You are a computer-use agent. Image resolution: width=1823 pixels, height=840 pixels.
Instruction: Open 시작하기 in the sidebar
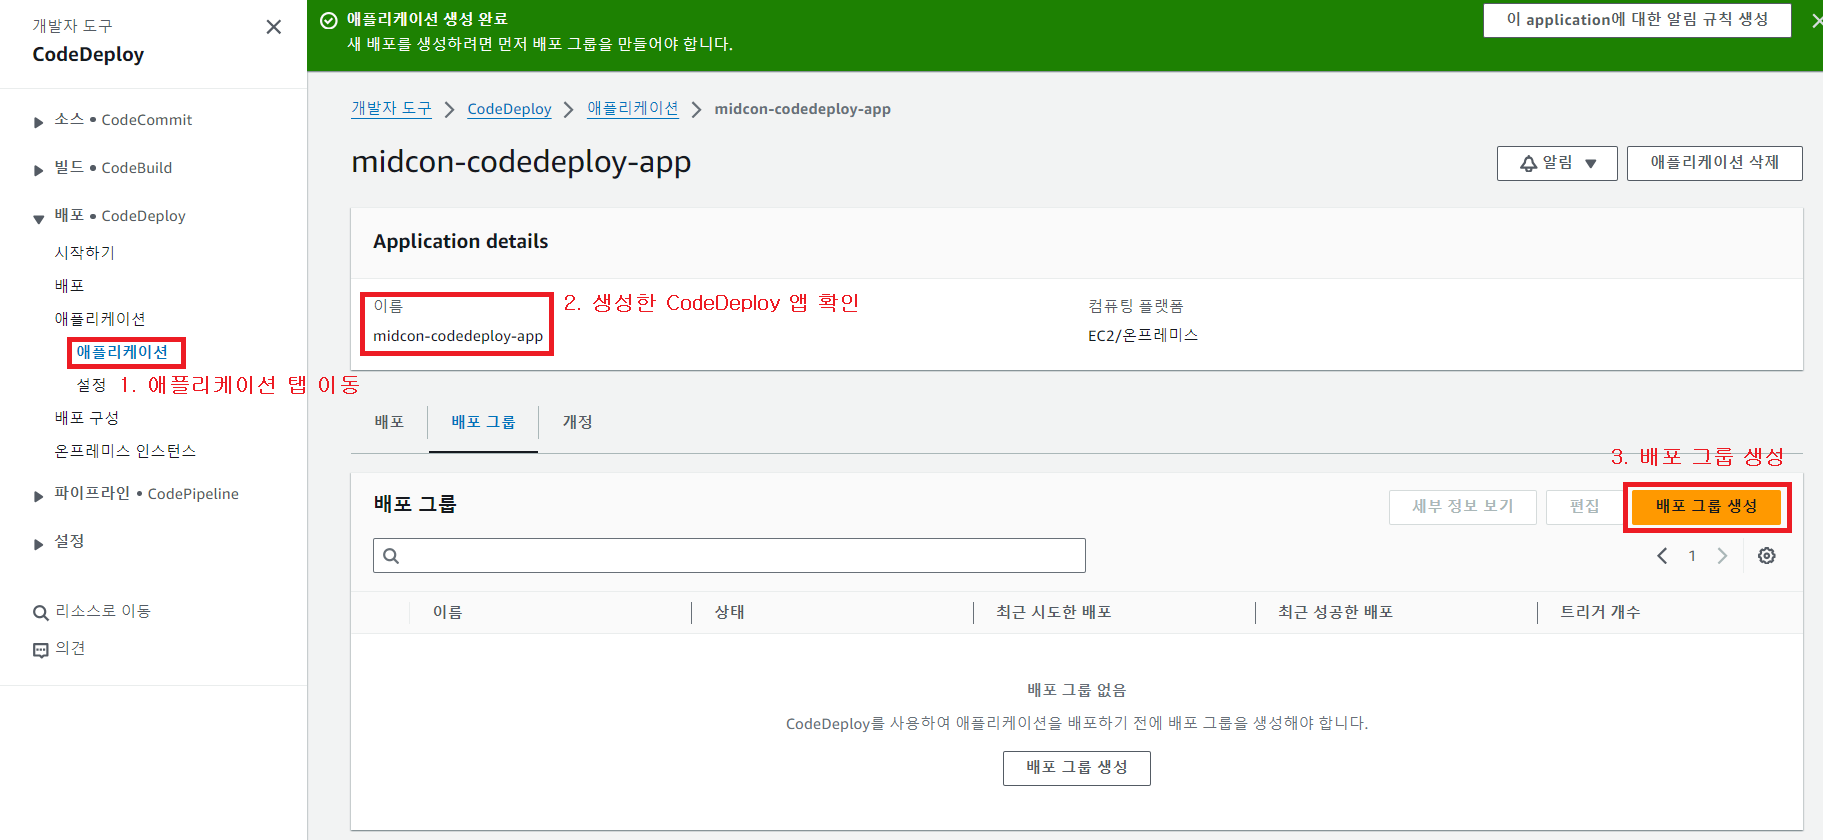pyautogui.click(x=85, y=253)
